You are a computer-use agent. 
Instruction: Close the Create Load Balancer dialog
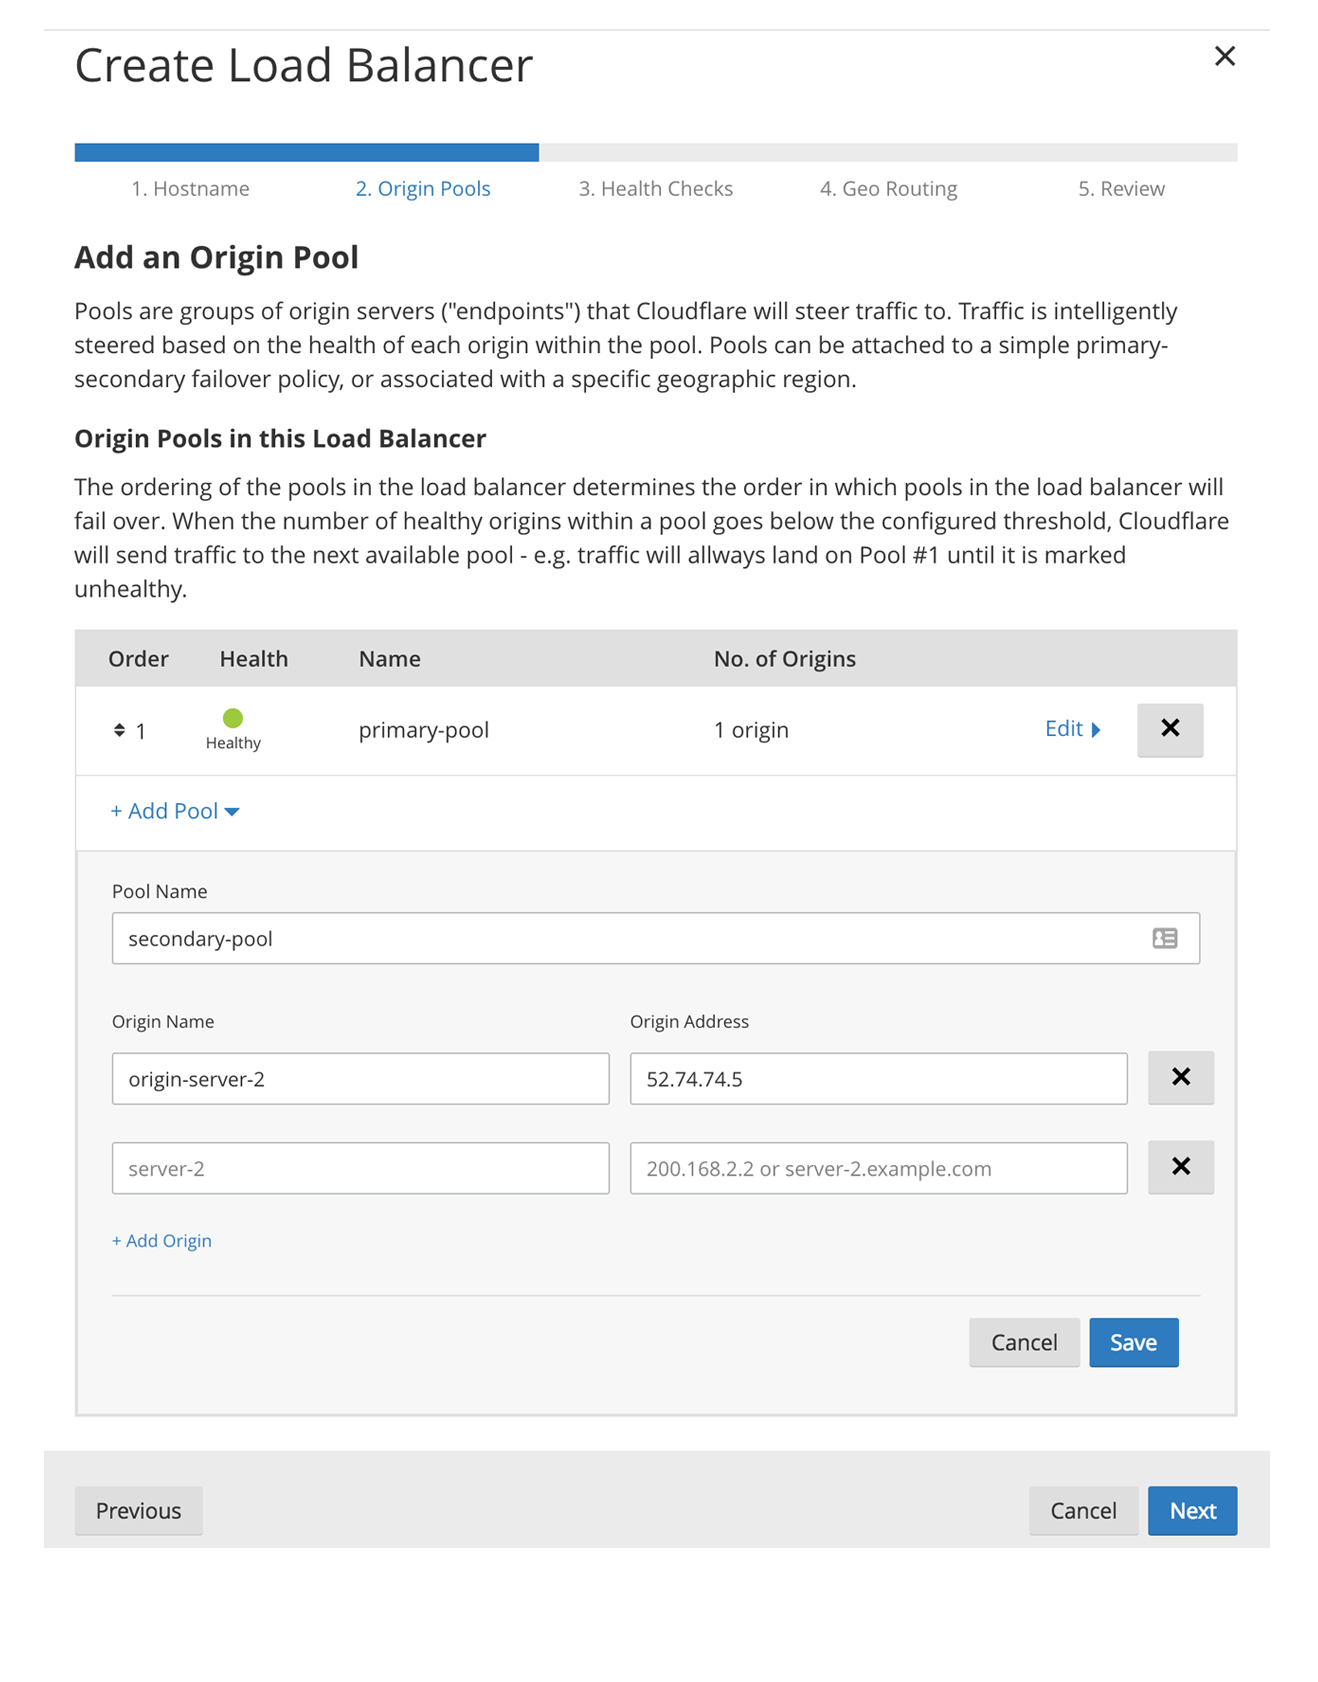pyautogui.click(x=1224, y=56)
